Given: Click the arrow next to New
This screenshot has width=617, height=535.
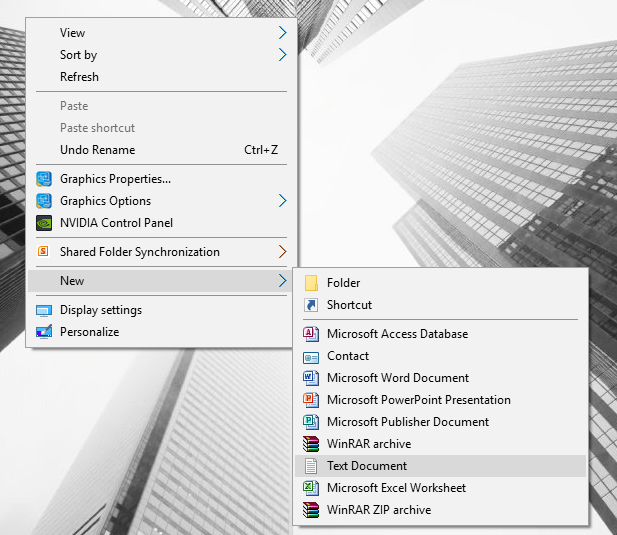Looking at the screenshot, I should (282, 281).
